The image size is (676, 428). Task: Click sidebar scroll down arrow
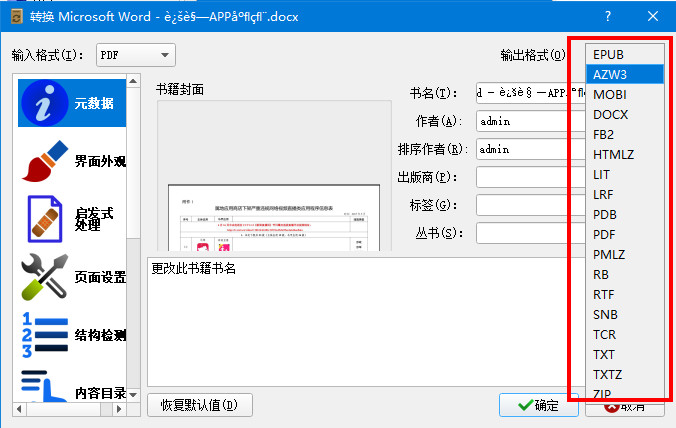point(133,395)
